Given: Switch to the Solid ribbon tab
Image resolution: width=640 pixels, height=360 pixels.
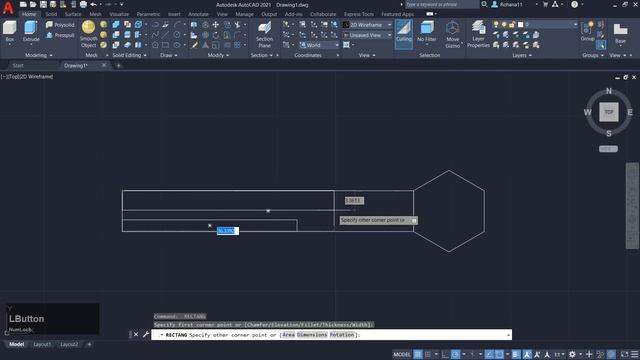Looking at the screenshot, I should click(x=51, y=14).
